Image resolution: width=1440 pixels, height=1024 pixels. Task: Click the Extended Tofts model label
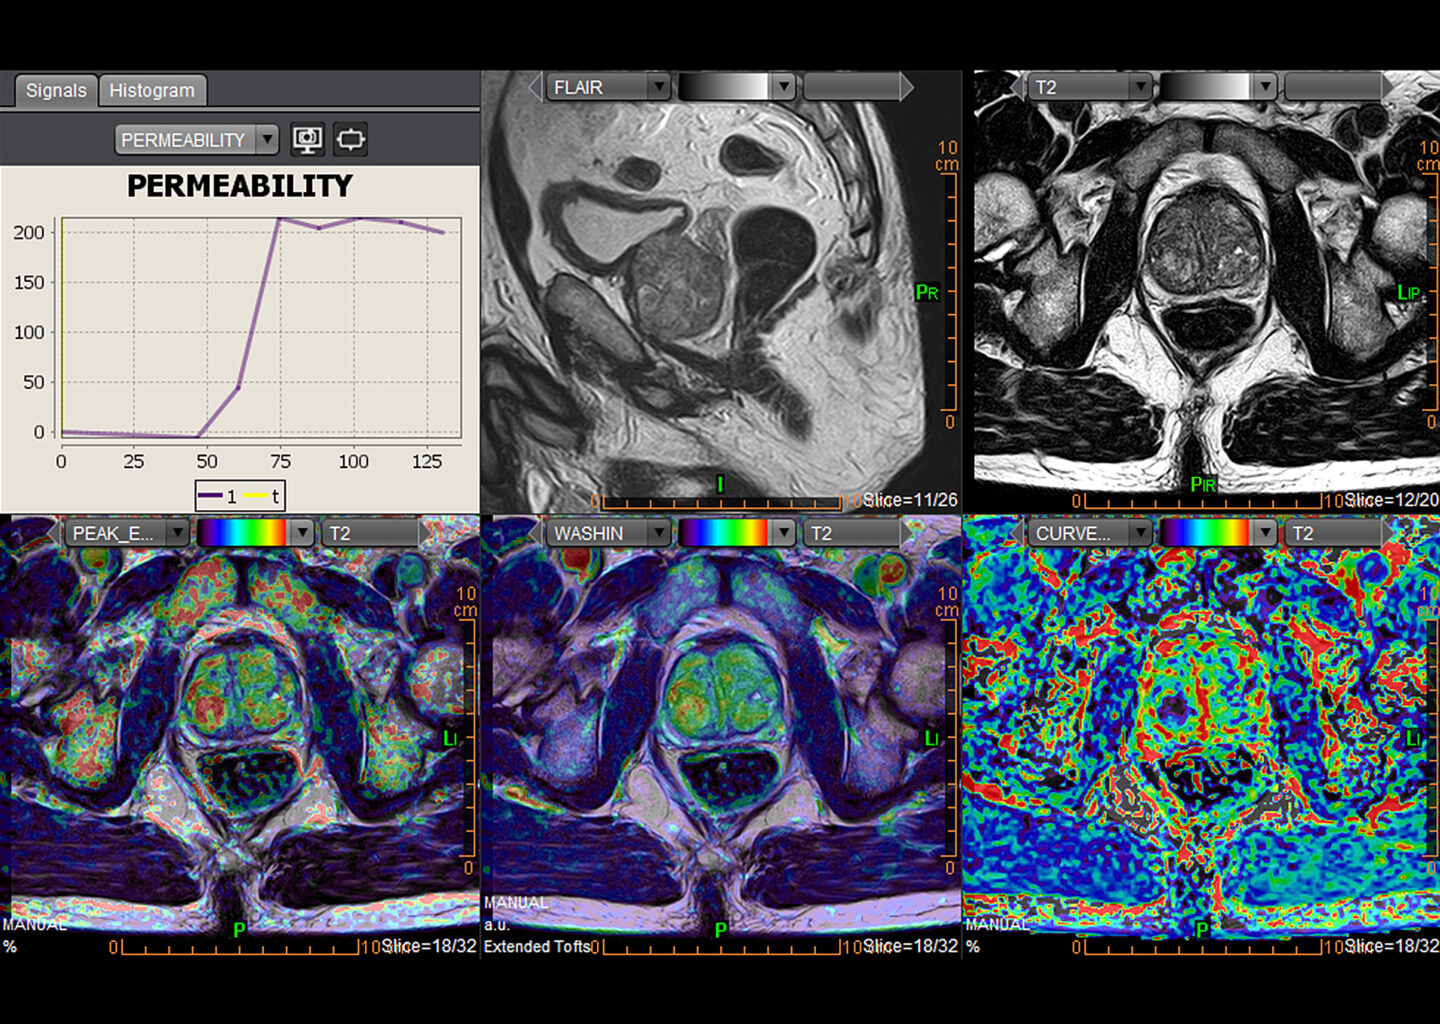(536, 946)
